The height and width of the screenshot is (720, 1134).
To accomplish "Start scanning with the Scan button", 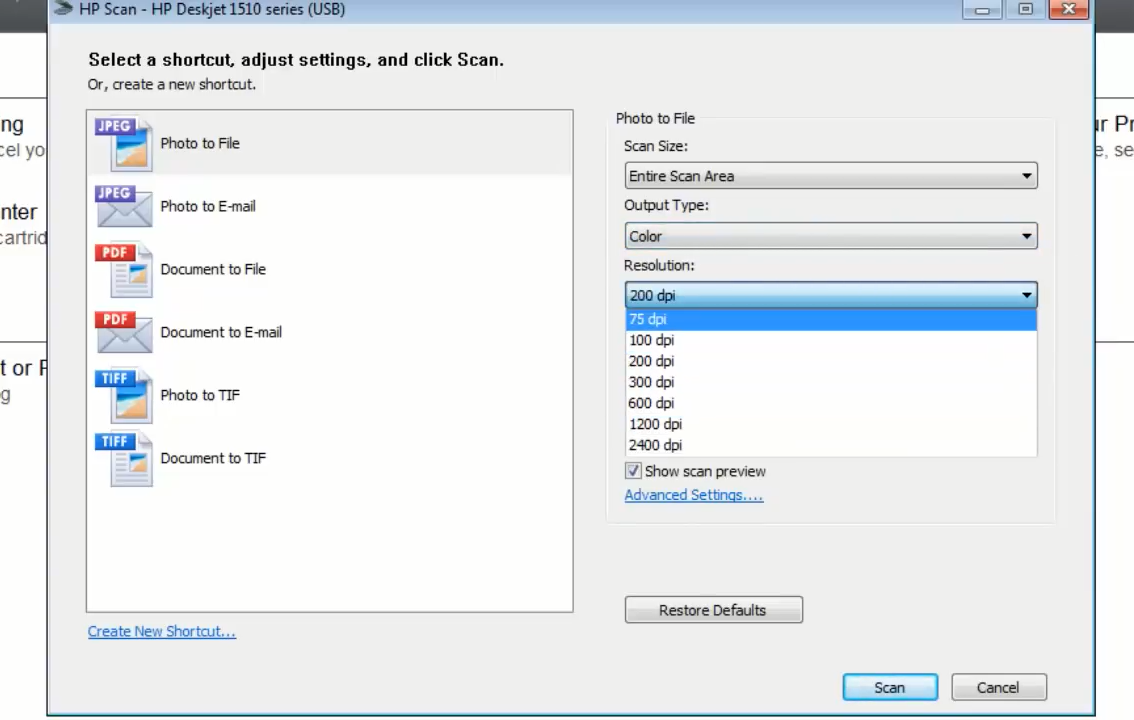I will click(x=890, y=687).
